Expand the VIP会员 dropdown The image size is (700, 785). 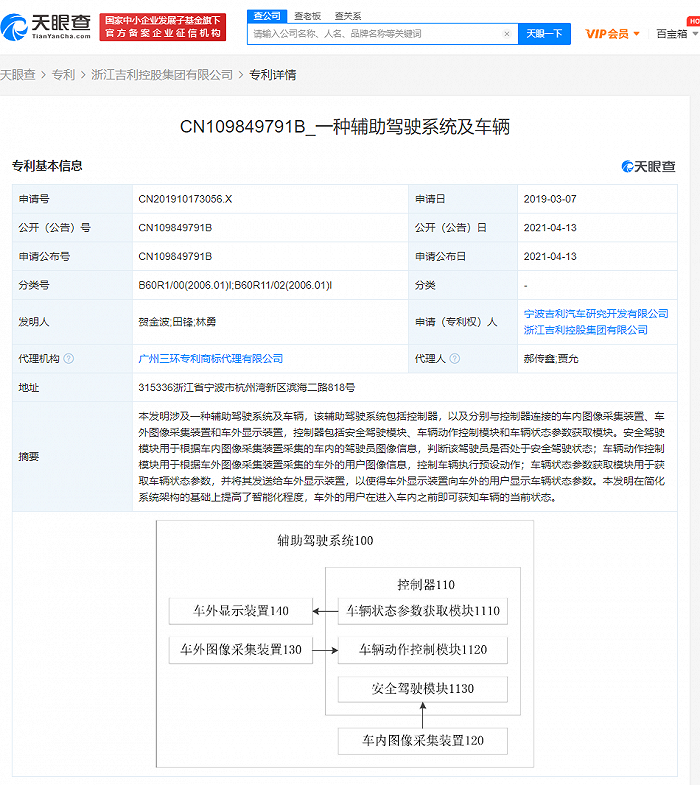612,34
